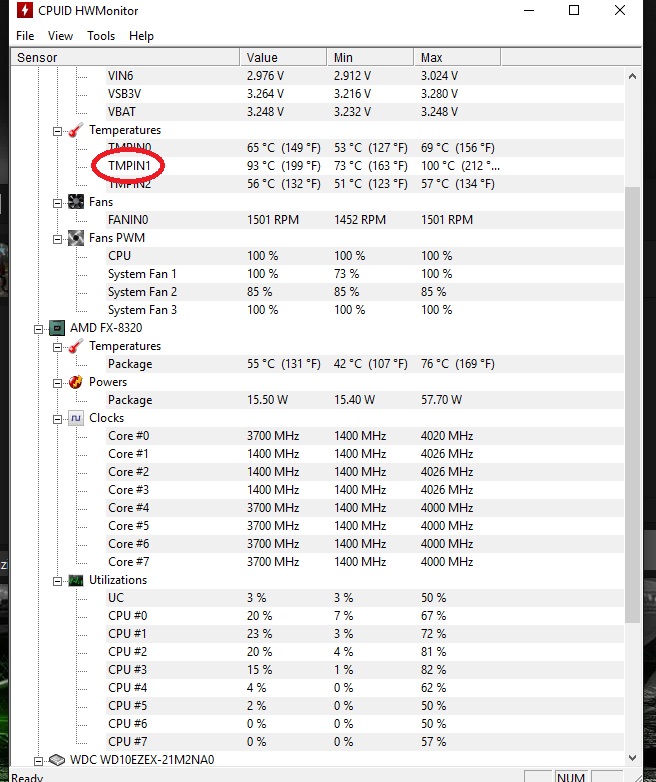Open the Help menu
656x782 pixels.
(x=141, y=36)
